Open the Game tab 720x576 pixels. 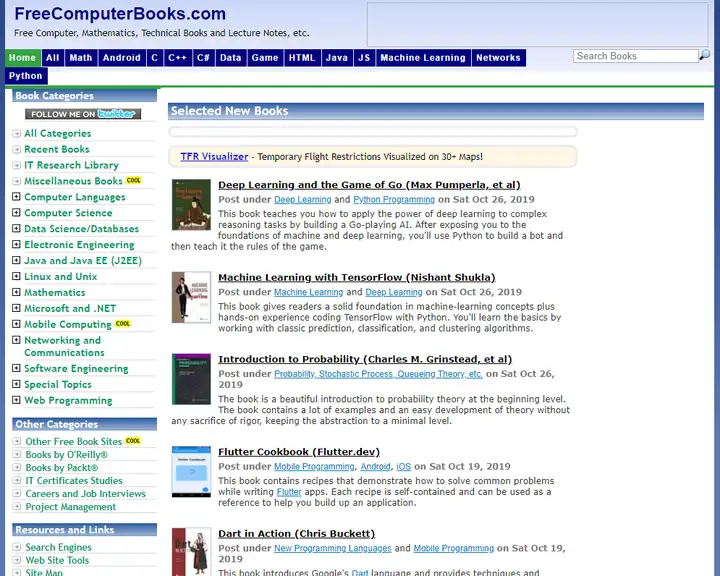tap(265, 58)
